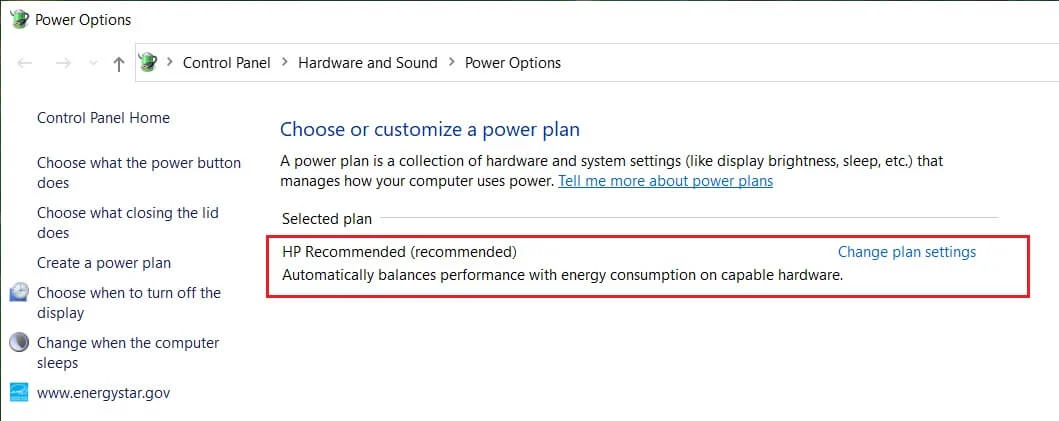Viewport: 1059px width, 421px height.
Task: Click the Forward navigation arrow
Action: (63, 63)
